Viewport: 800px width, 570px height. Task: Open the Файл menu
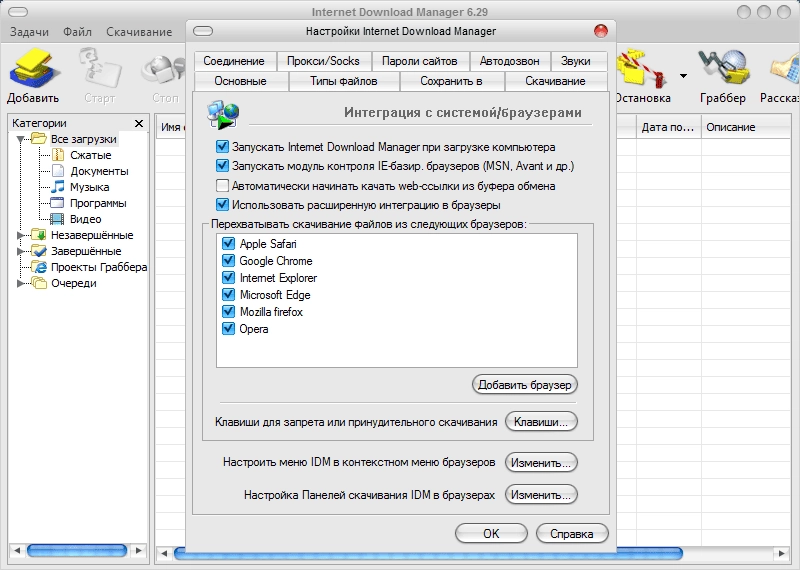click(x=78, y=32)
